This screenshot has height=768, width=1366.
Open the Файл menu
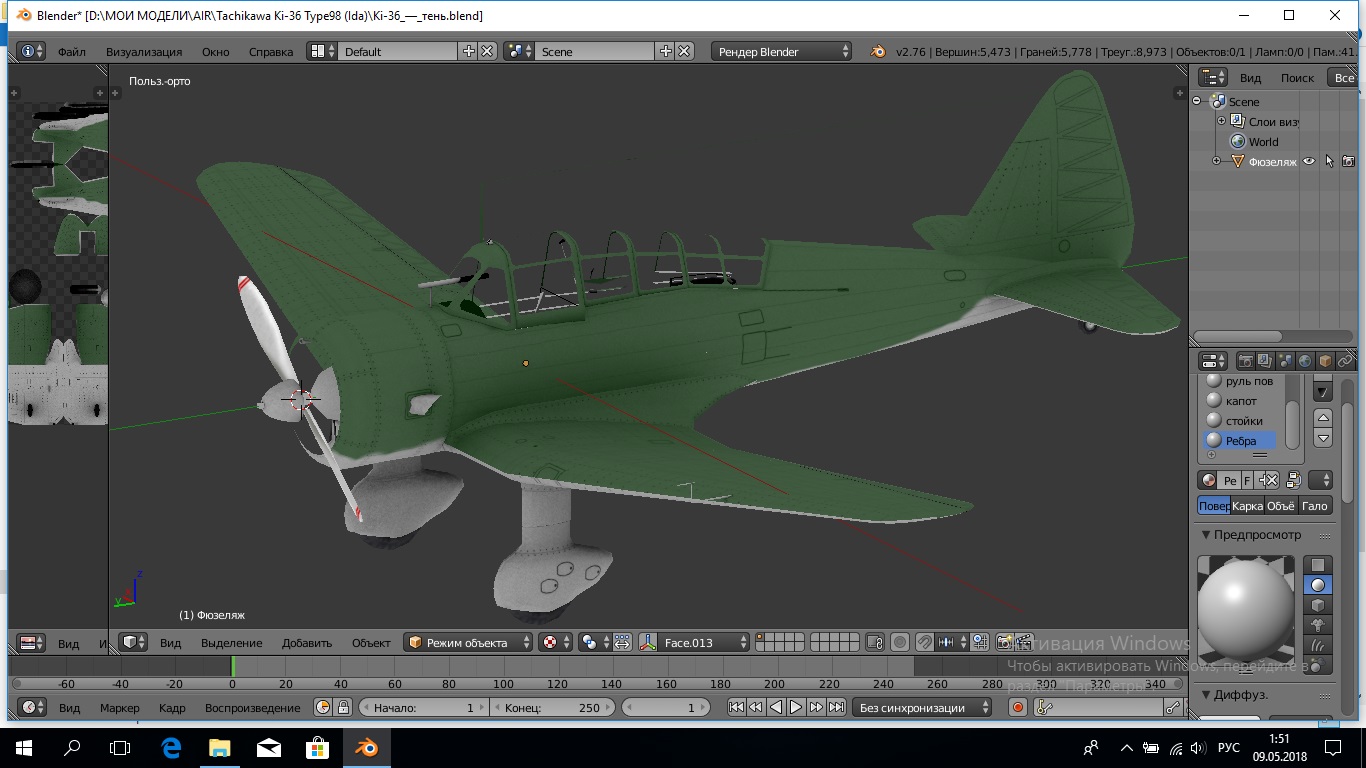tap(71, 52)
